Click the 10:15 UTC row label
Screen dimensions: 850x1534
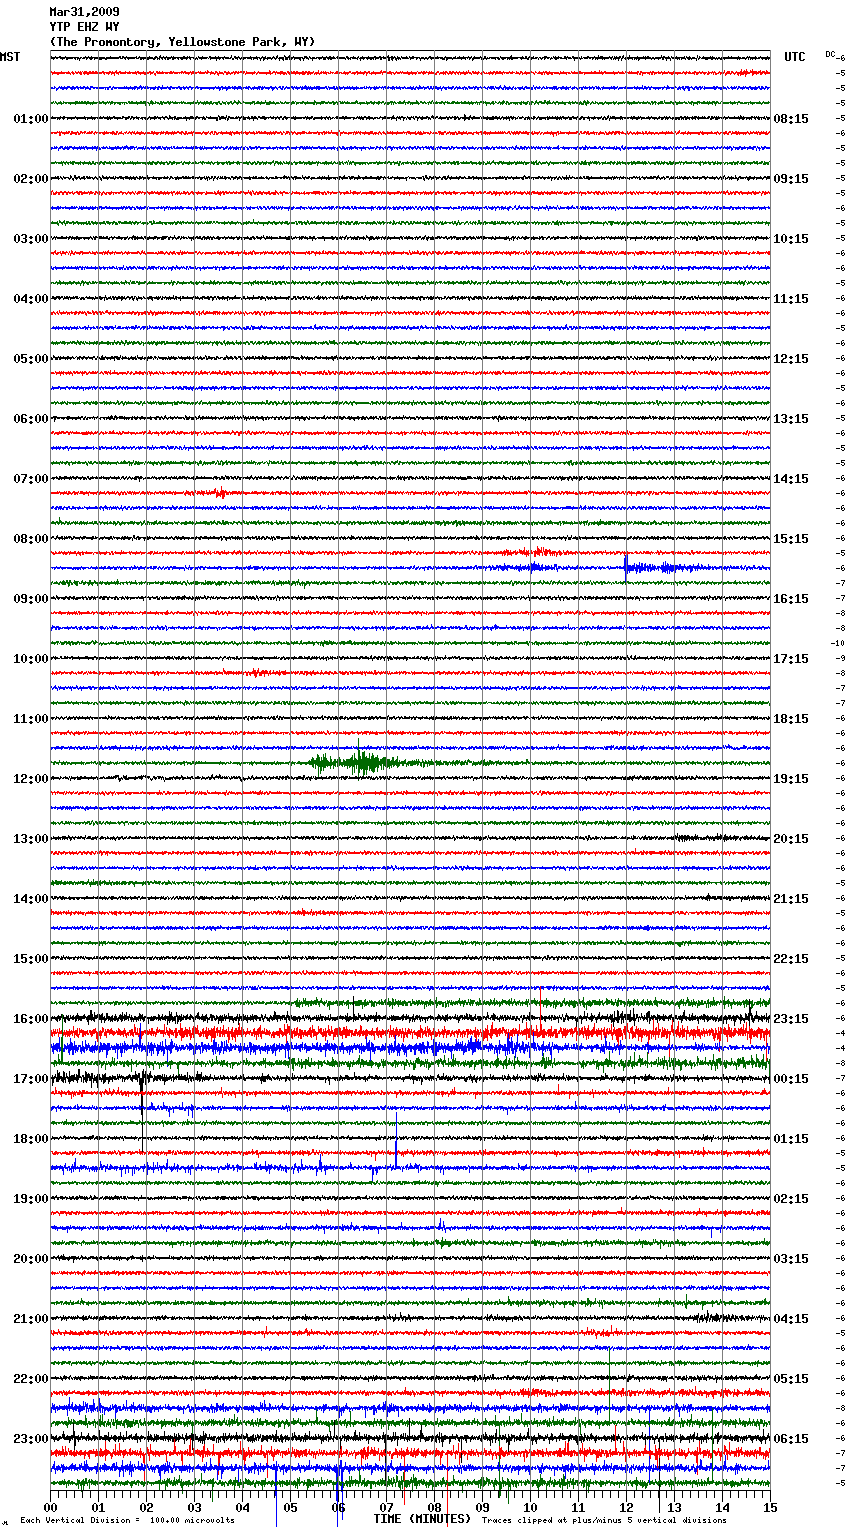coord(791,239)
